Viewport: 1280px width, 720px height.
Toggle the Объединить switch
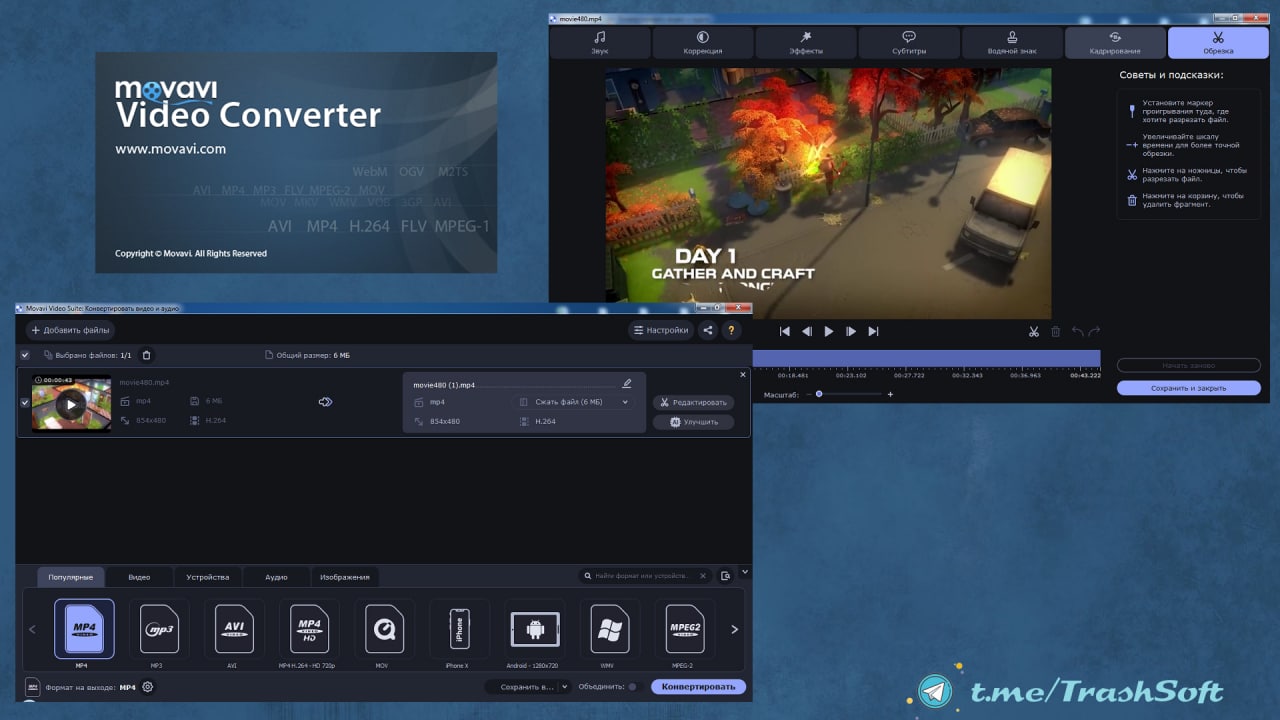[x=632, y=687]
